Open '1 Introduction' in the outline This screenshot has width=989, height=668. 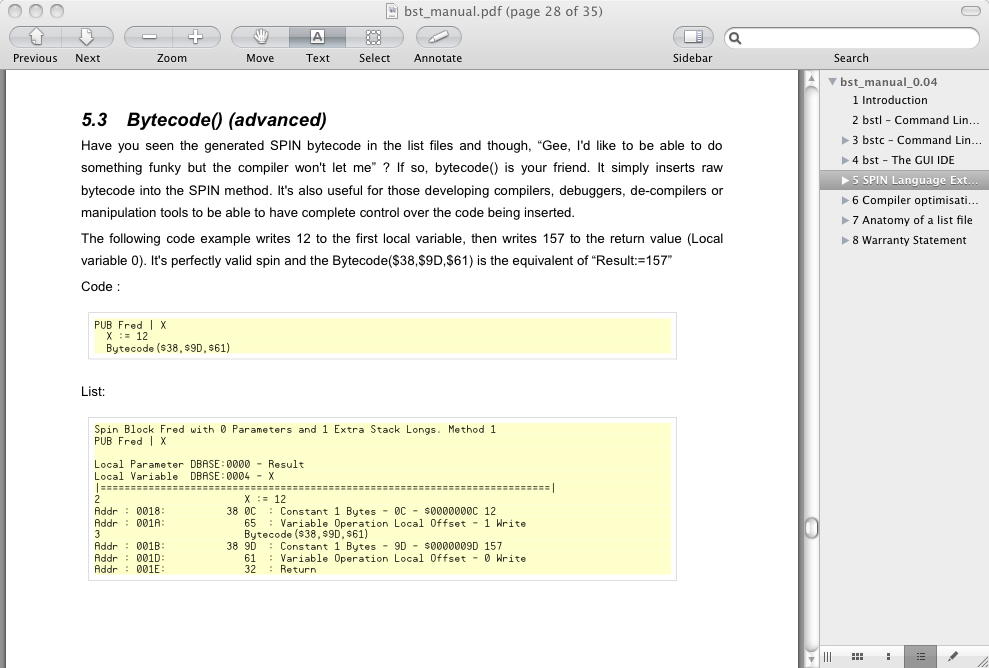tap(889, 100)
